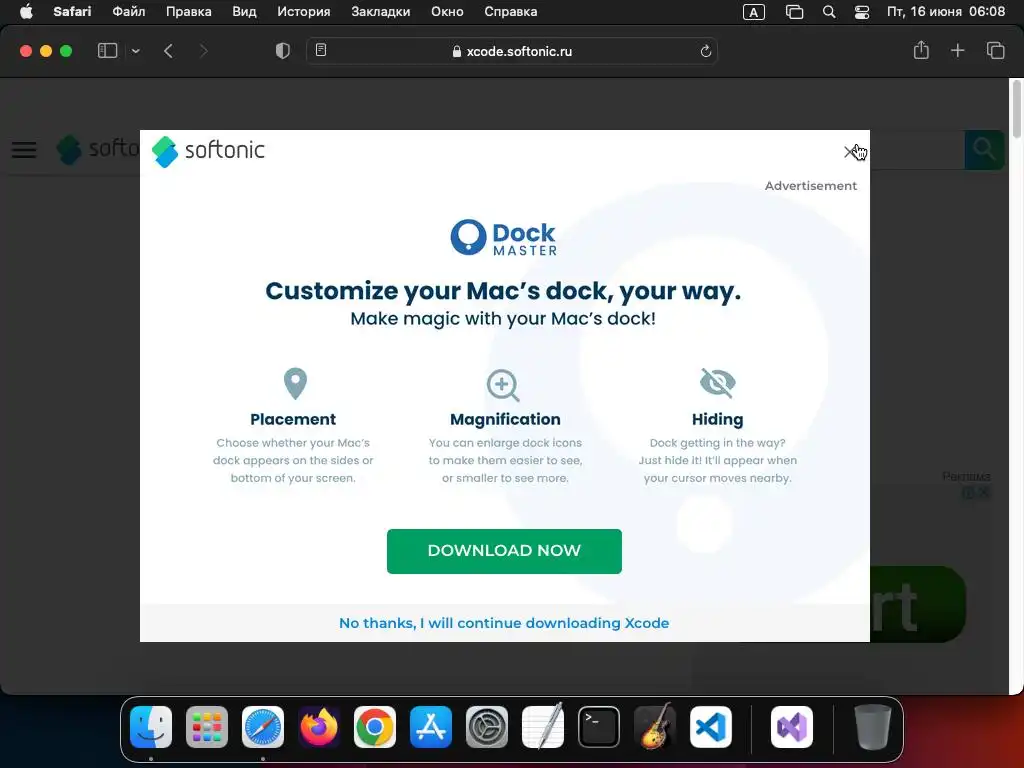The height and width of the screenshot is (768, 1024).
Task: Click the Hiding heading
Action: click(717, 419)
